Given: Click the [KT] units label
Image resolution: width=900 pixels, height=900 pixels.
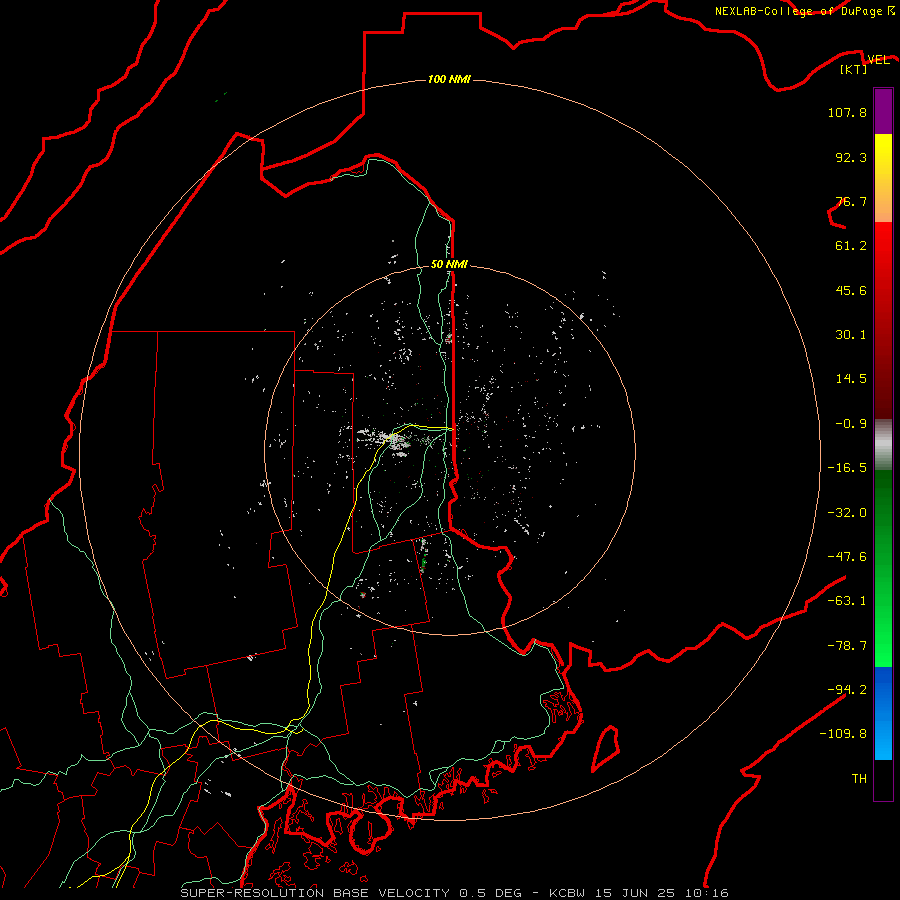Looking at the screenshot, I should click(854, 69).
